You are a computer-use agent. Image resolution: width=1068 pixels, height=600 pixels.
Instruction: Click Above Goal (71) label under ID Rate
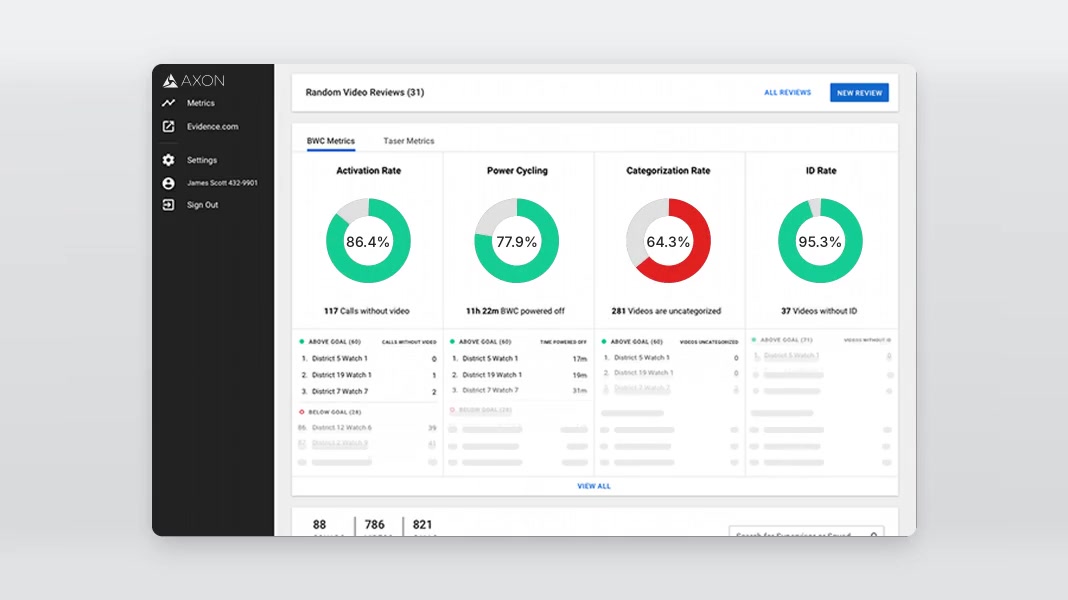click(786, 340)
